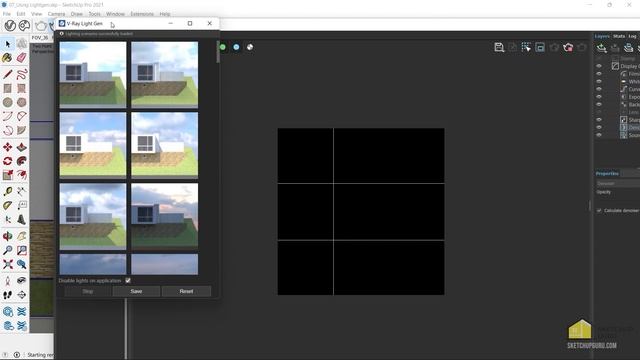Toggle the region render icon
This screenshot has width=640, height=360.
[x=526, y=47]
